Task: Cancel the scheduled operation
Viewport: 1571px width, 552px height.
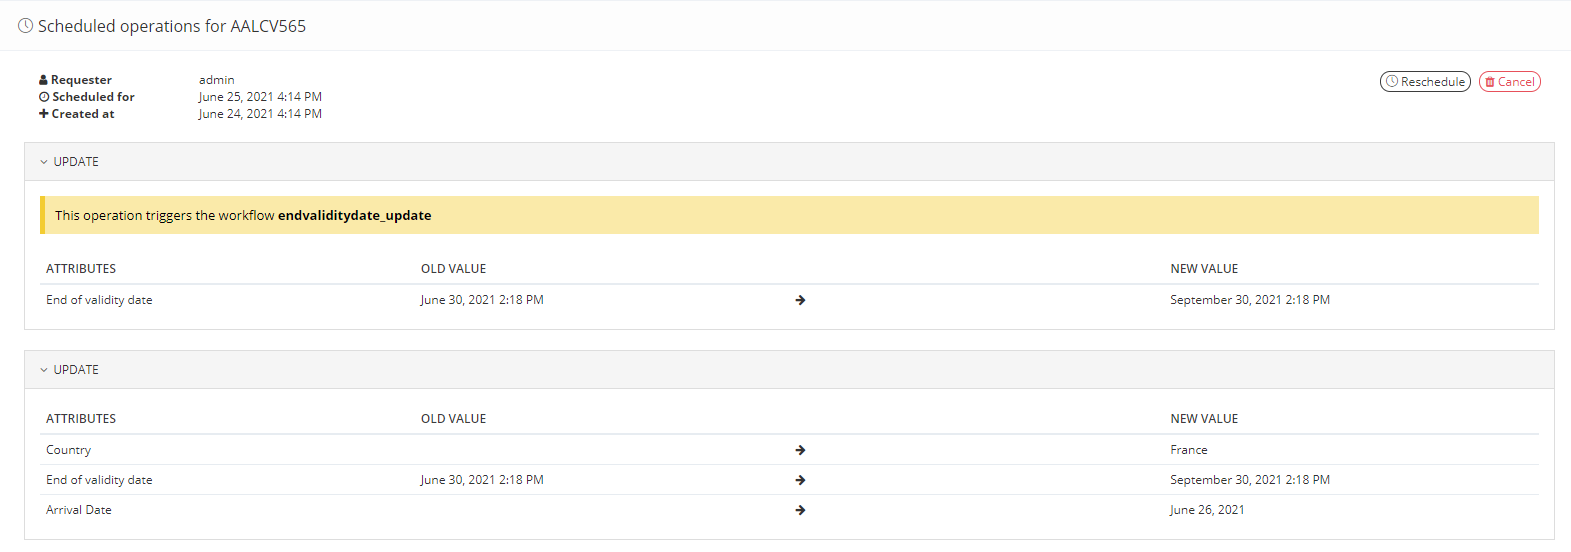Action: 1509,82
